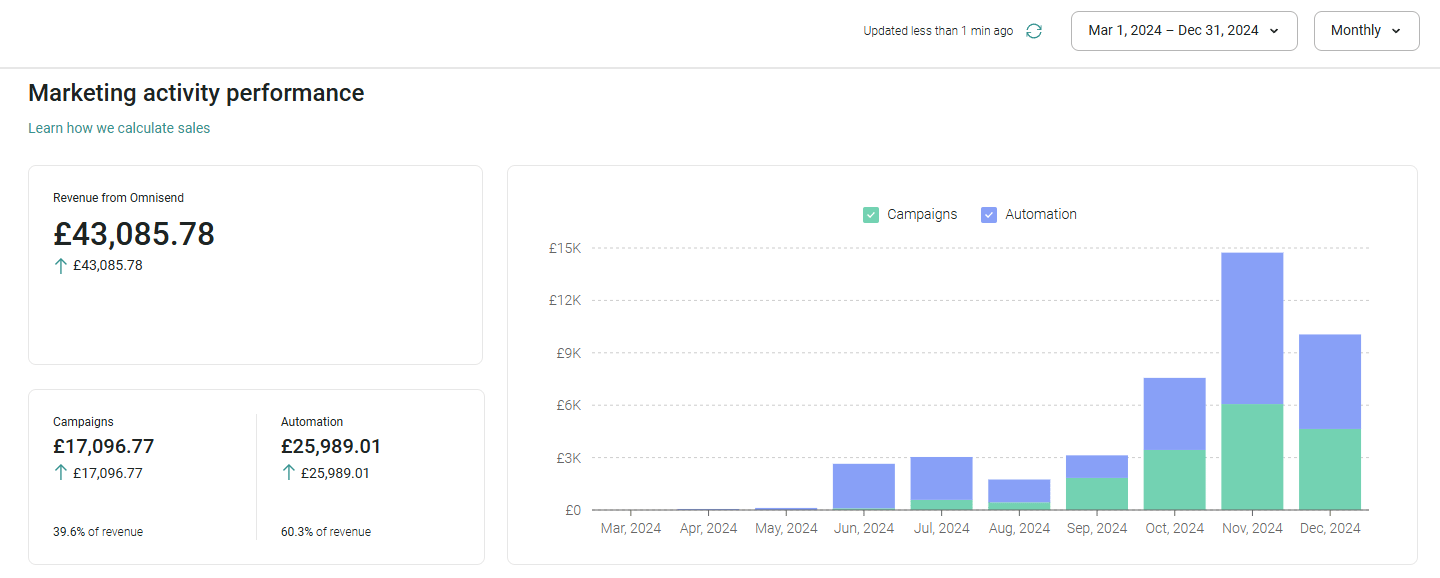Image resolution: width=1440 pixels, height=578 pixels.
Task: Click up arrow under Automation revenue
Action: pyautogui.click(x=289, y=473)
